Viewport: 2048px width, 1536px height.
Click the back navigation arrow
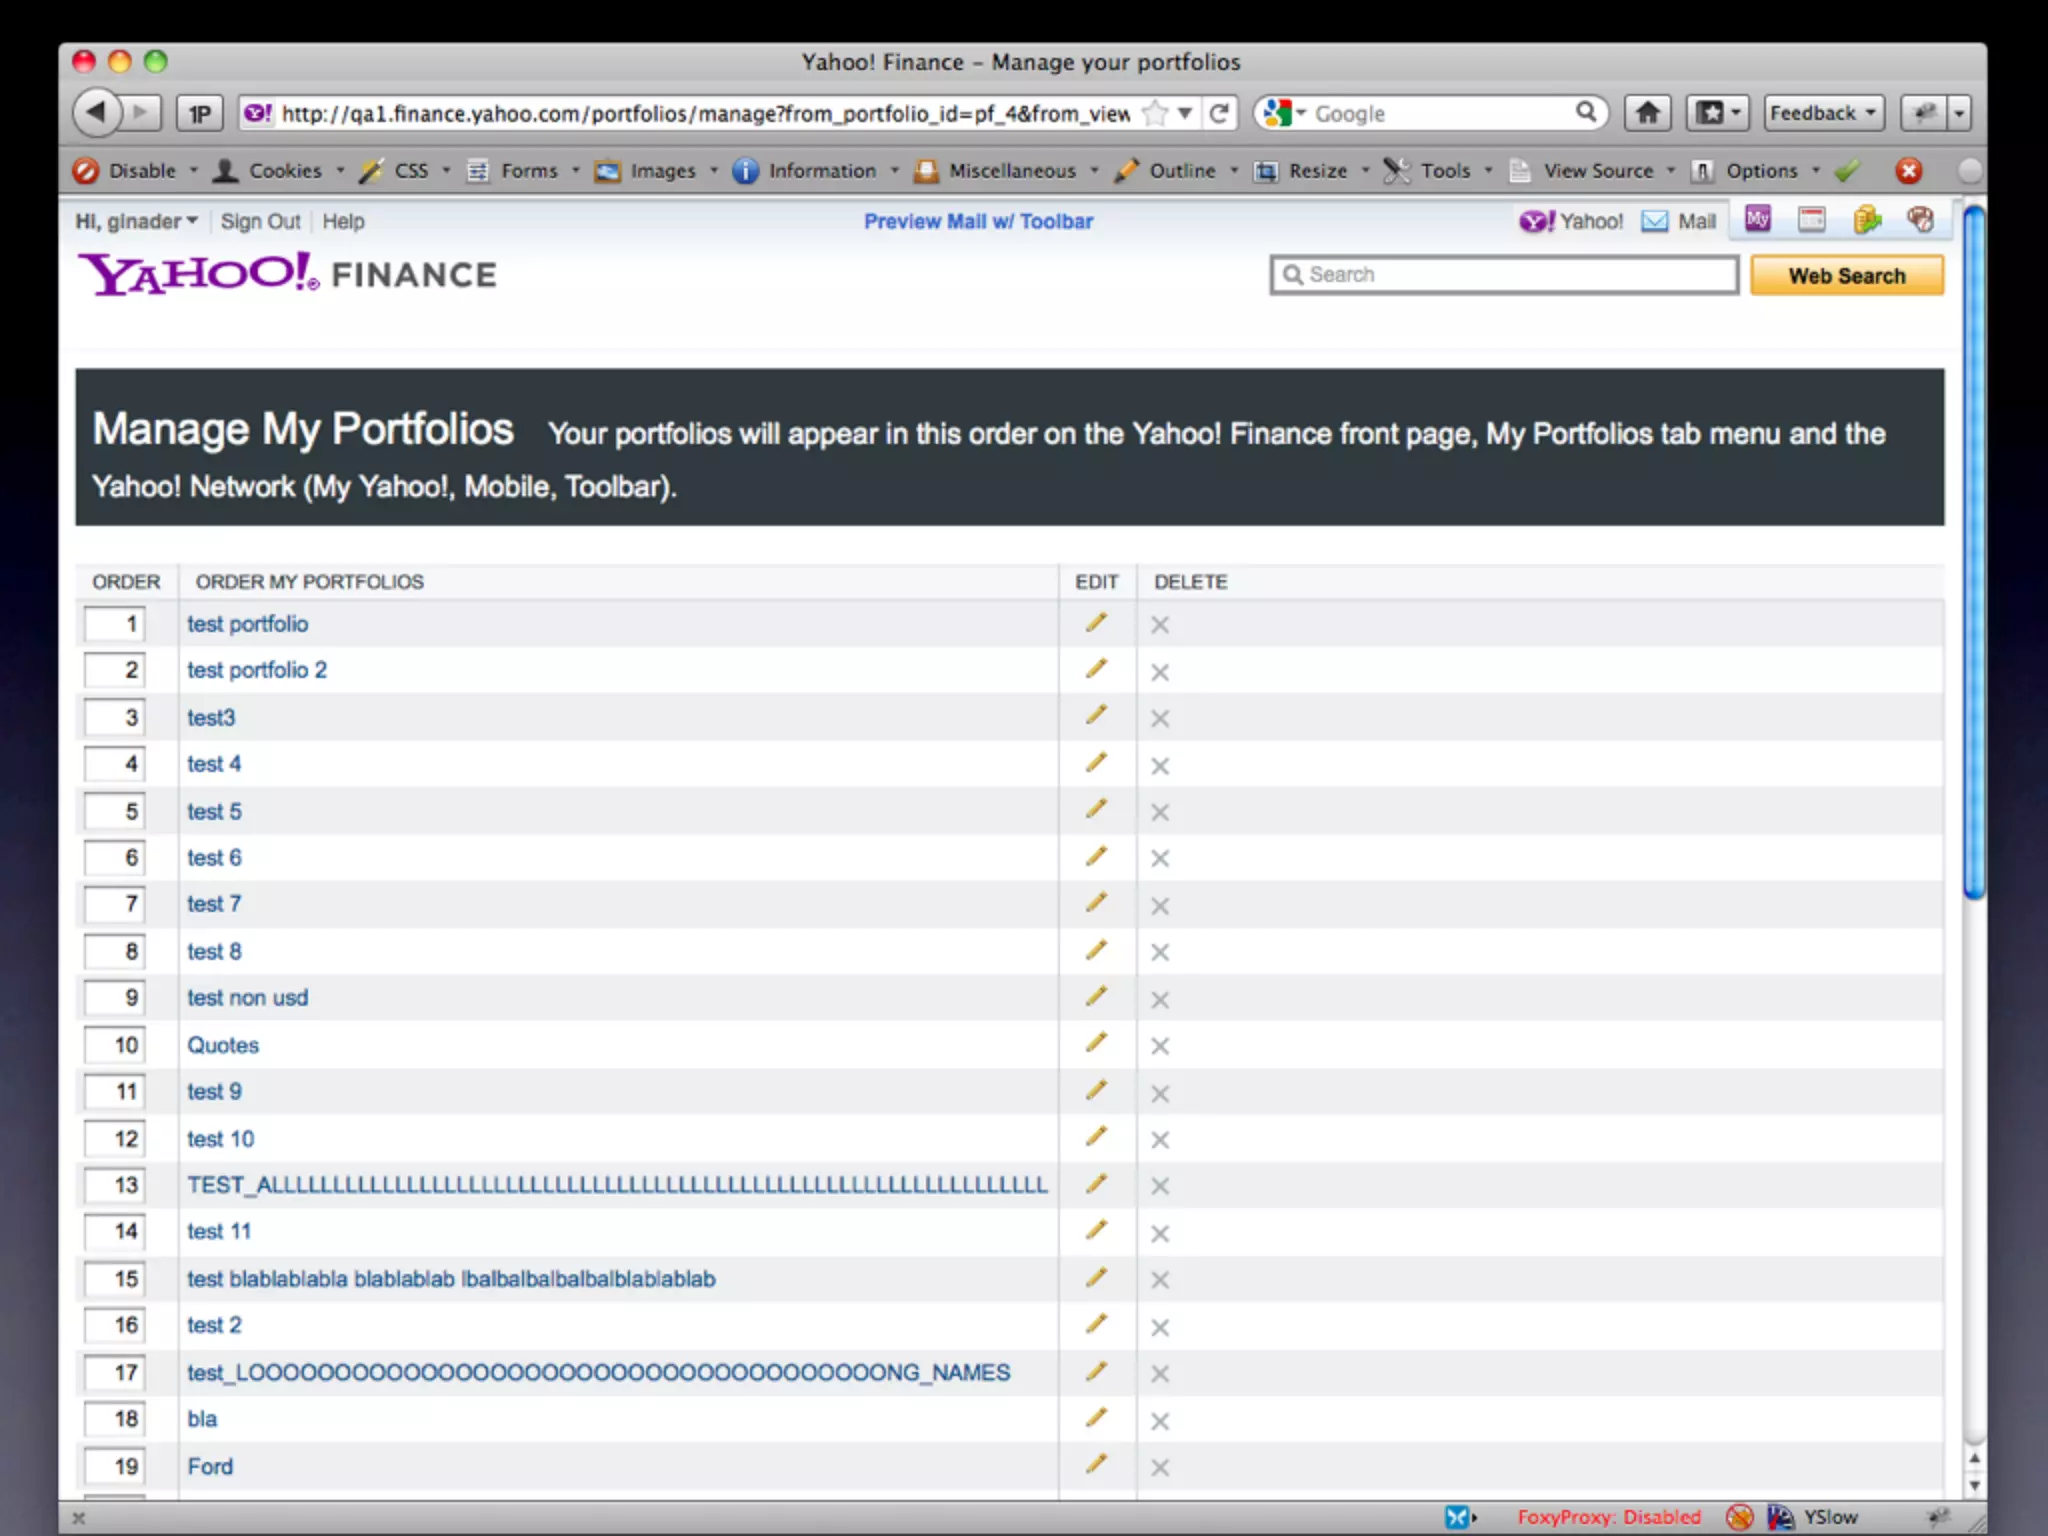click(x=97, y=112)
